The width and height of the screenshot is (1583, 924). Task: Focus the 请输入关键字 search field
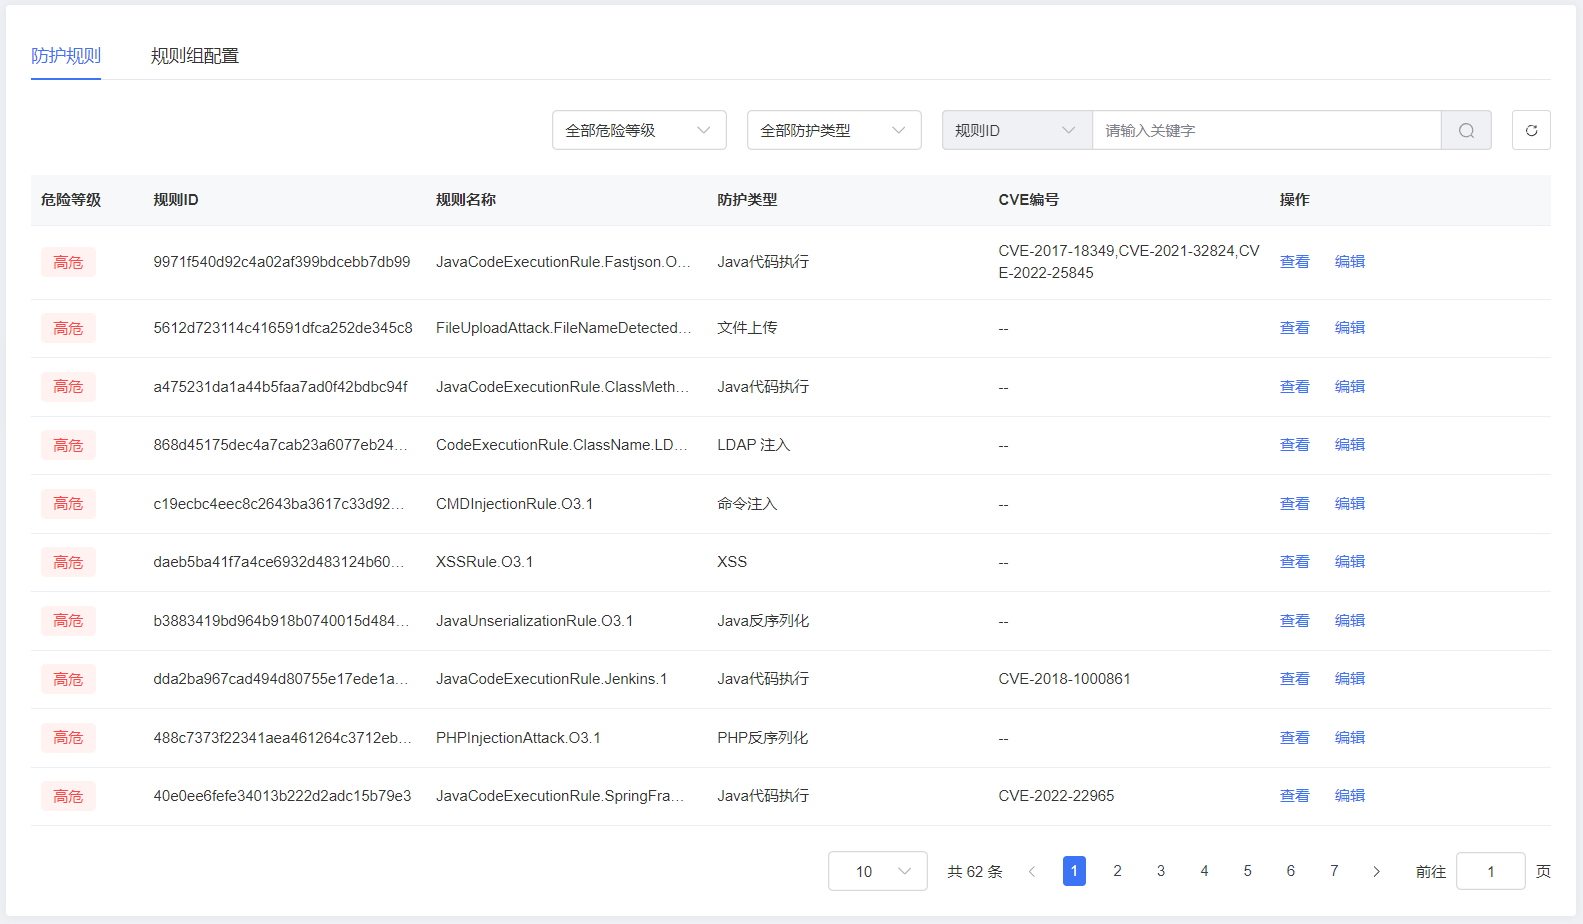(x=1266, y=130)
